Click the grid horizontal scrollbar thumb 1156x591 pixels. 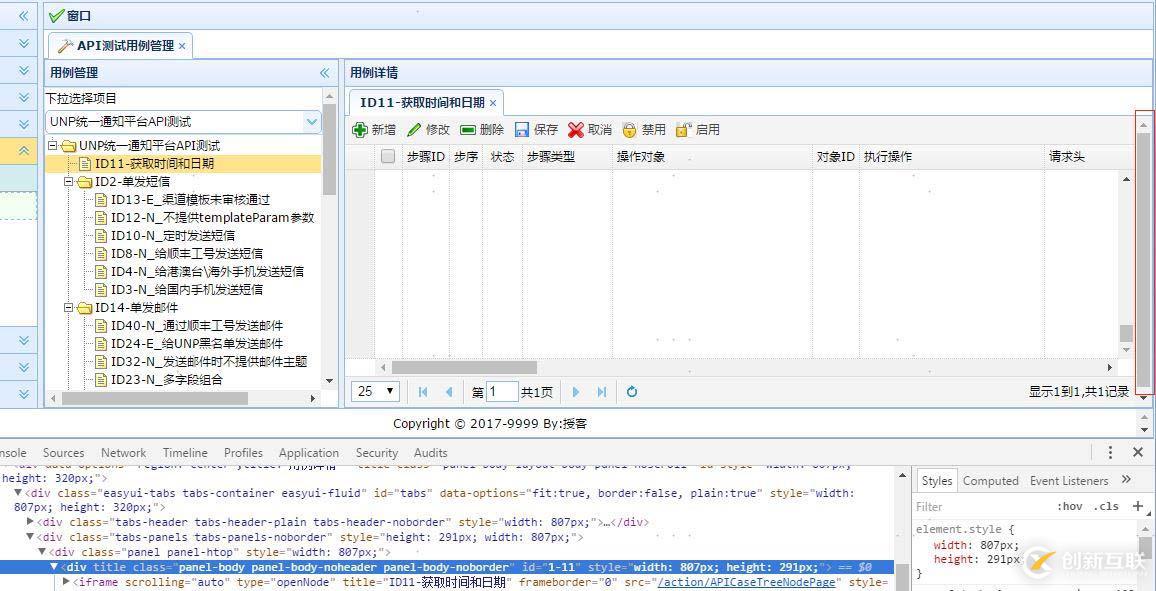tap(464, 367)
